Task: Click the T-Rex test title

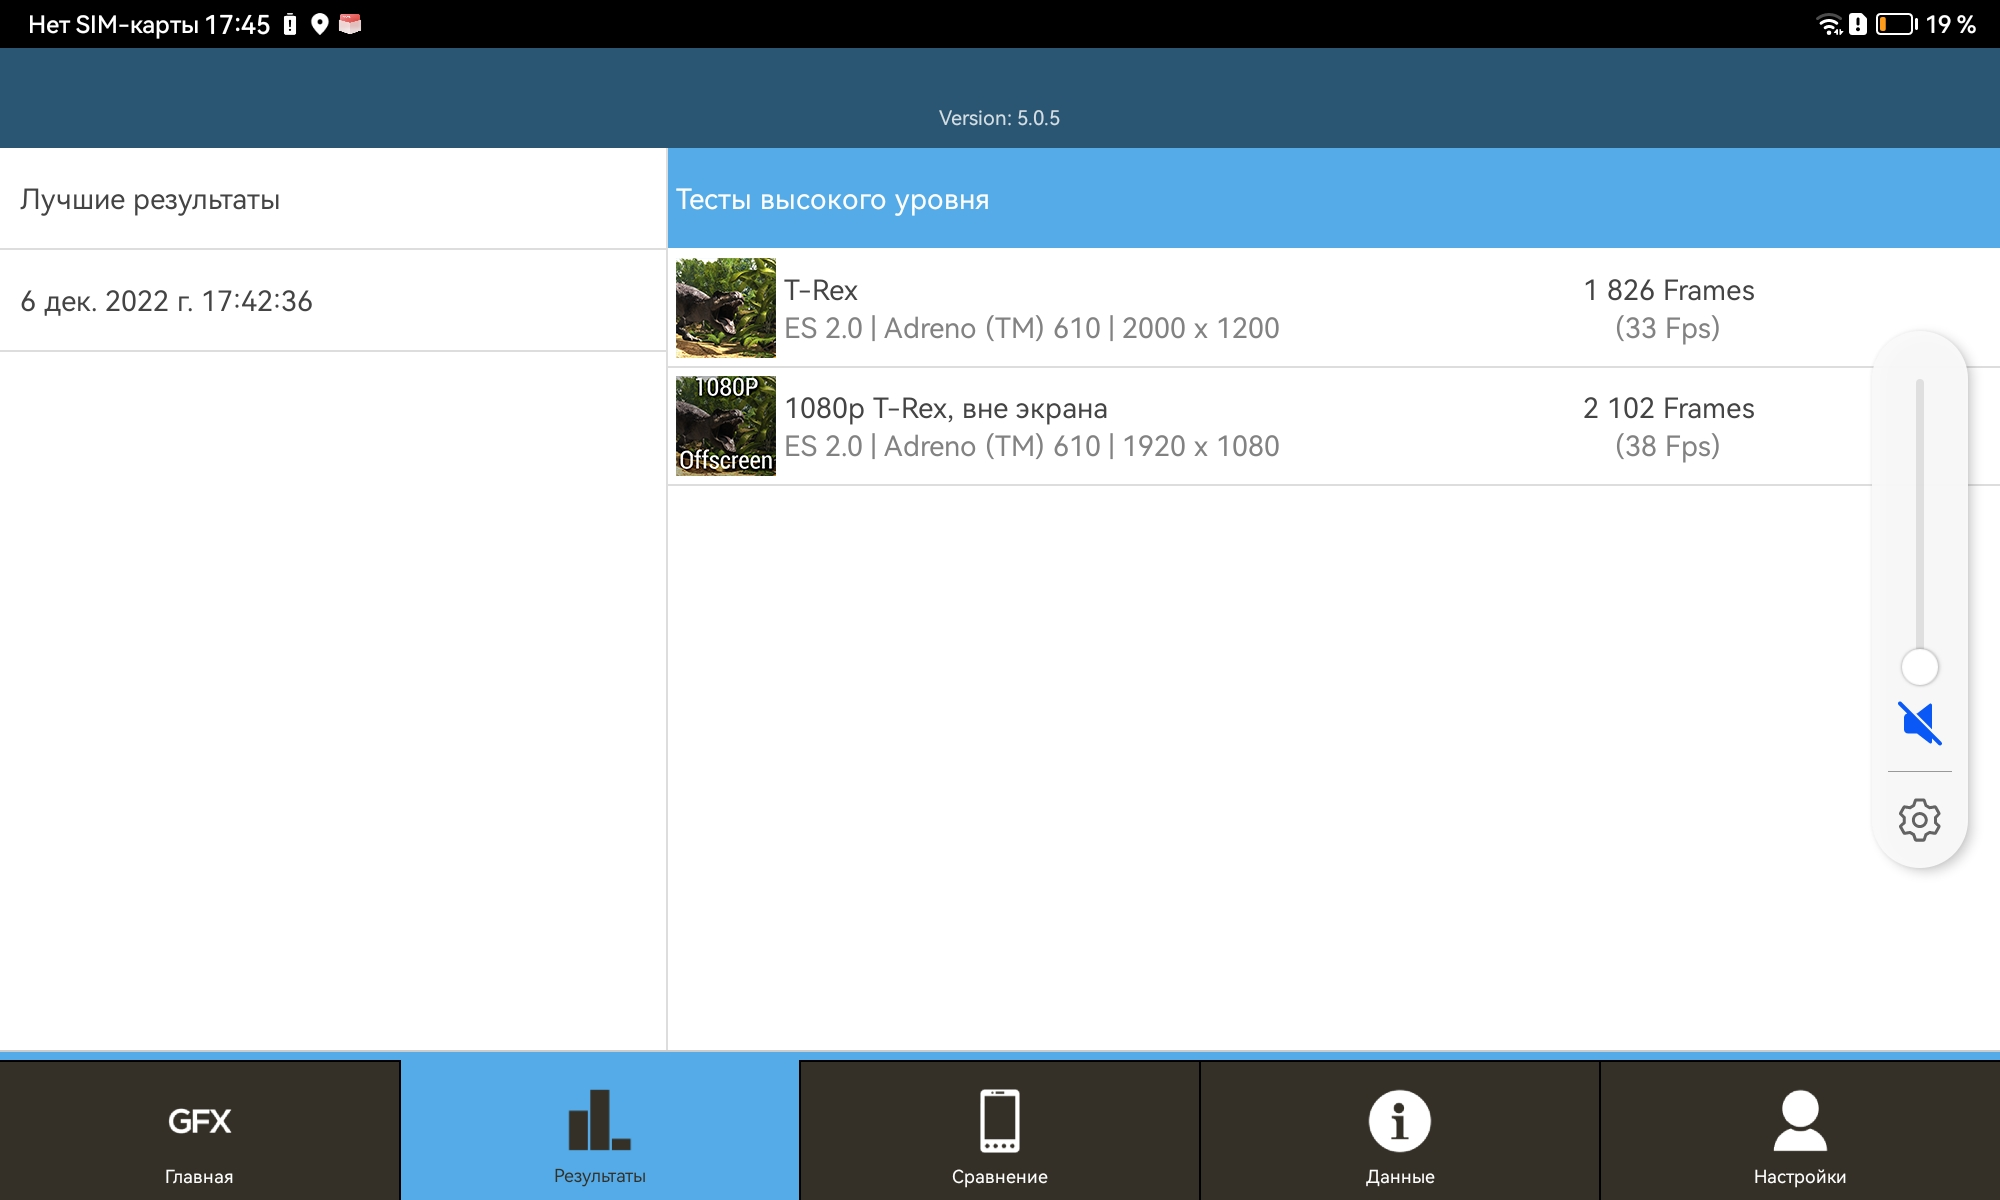Action: (821, 290)
